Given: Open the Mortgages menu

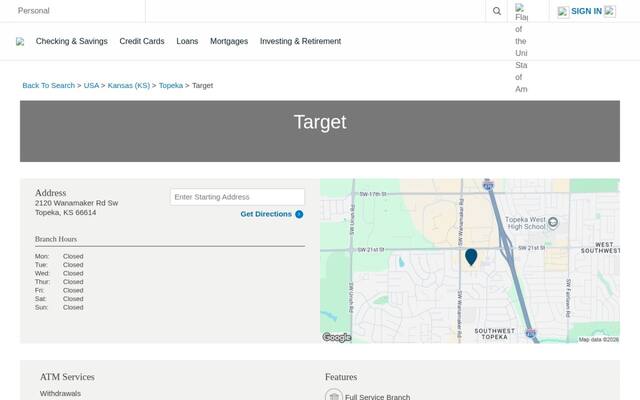Looking at the screenshot, I should pyautogui.click(x=229, y=41).
